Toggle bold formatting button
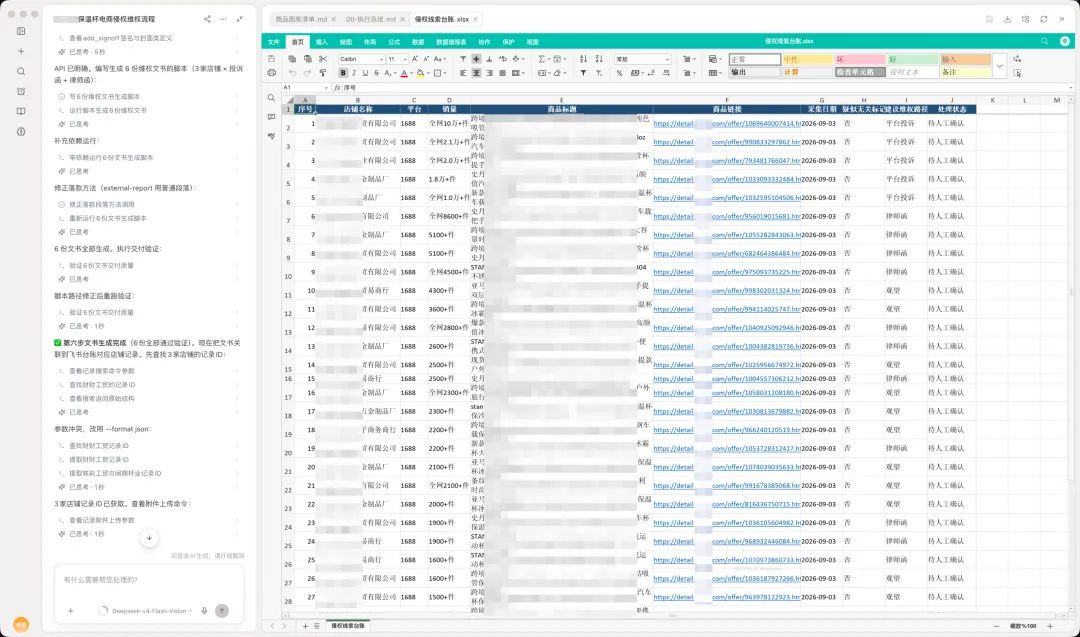Screen dimensions: 1080x637 pos(343,73)
